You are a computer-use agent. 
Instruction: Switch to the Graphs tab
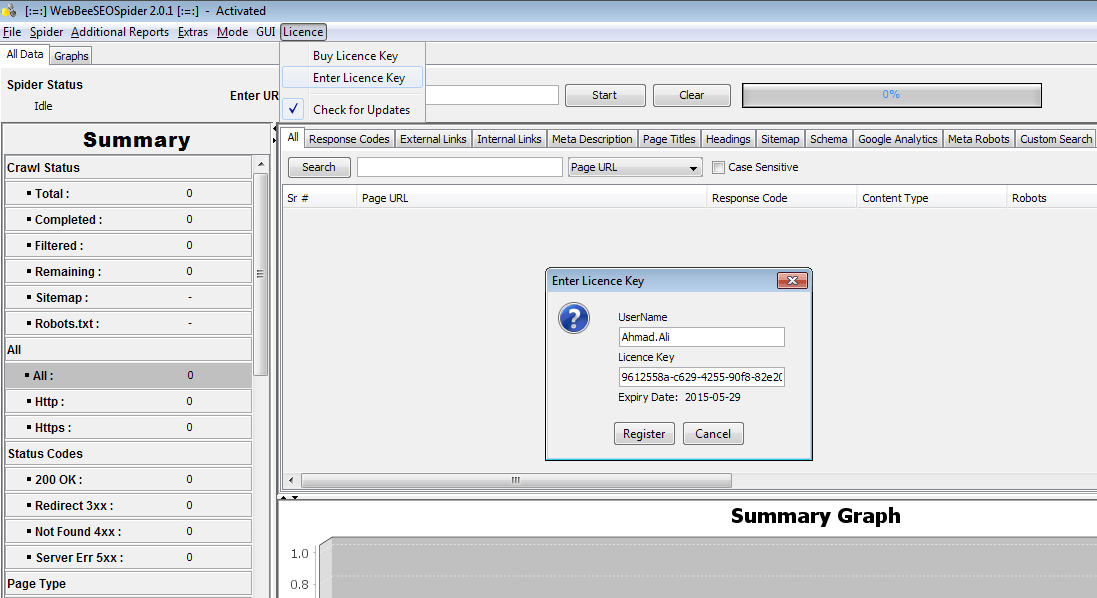(71, 56)
